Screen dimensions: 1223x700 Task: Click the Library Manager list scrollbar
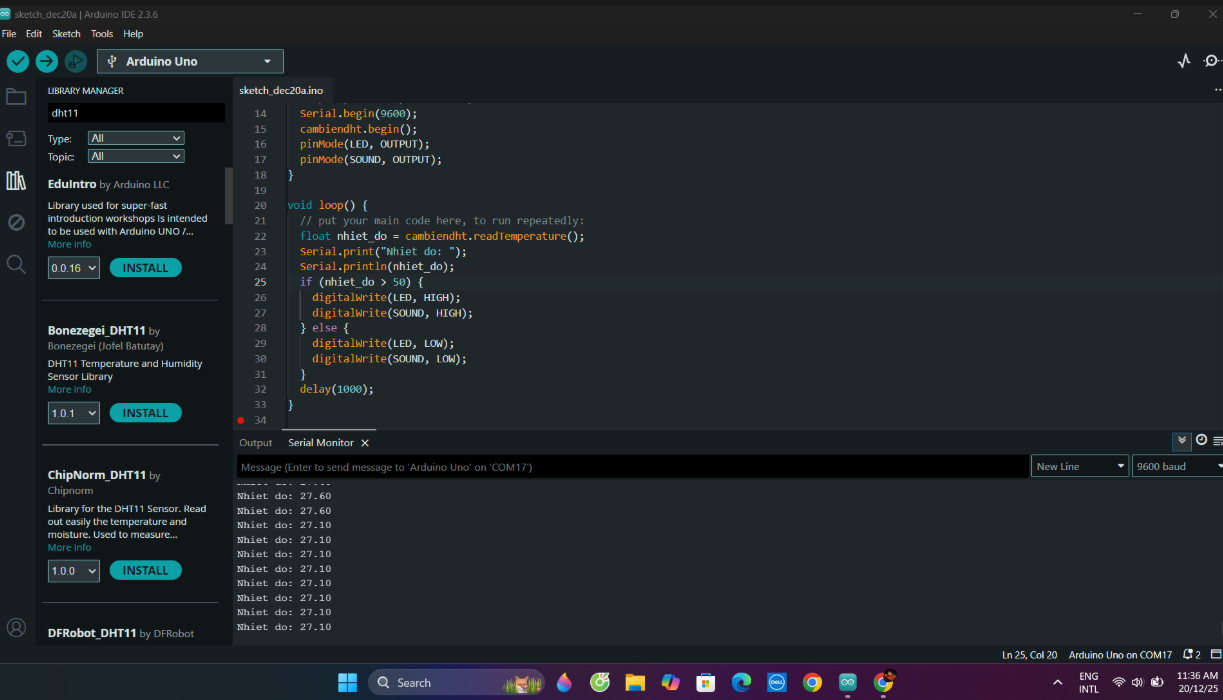pyautogui.click(x=229, y=195)
